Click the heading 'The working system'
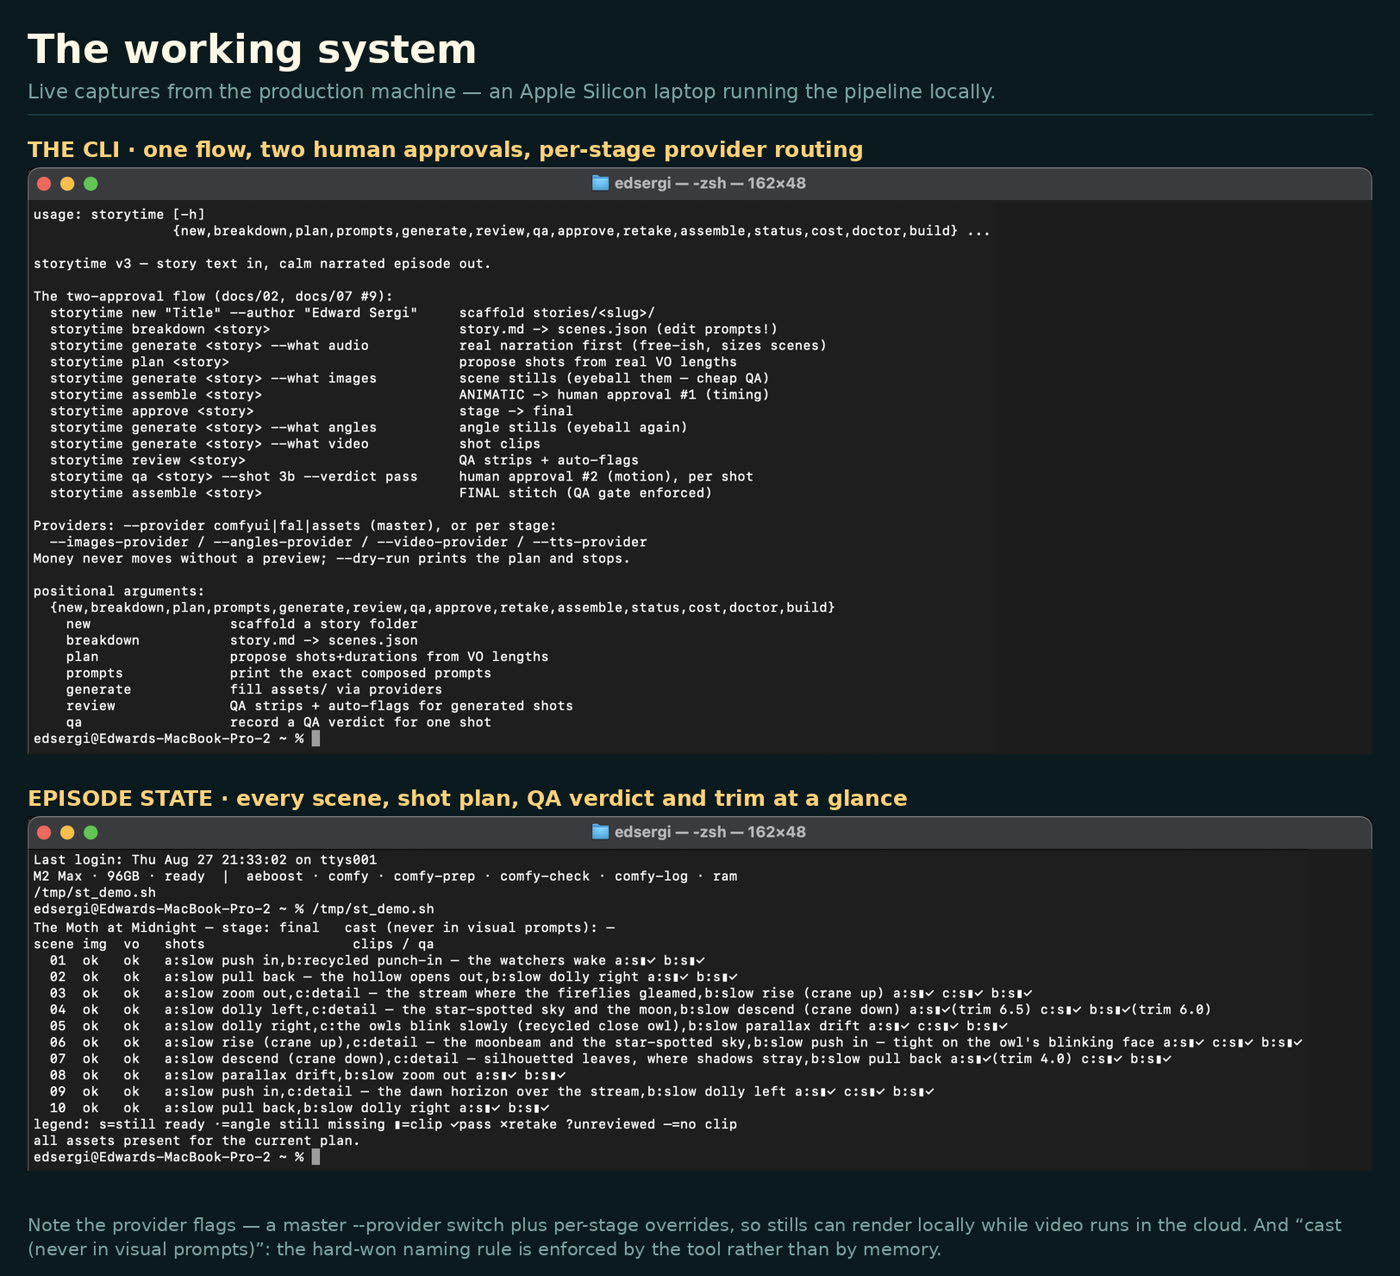The width and height of the screenshot is (1400, 1276). click(252, 49)
